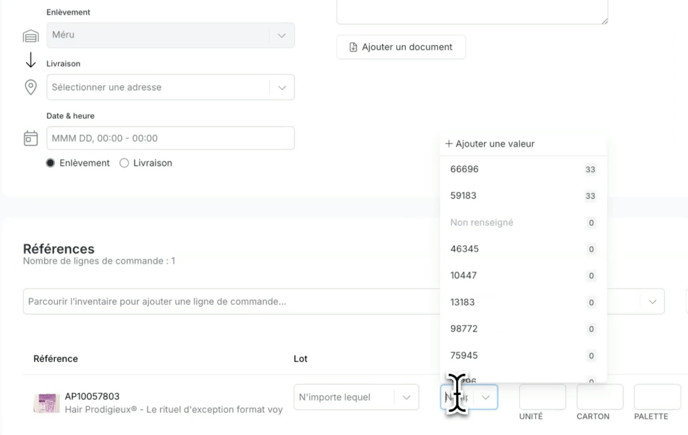Open the Sélectionner une adresse dropdown
Screen dimensions: 688x435
[x=281, y=88]
